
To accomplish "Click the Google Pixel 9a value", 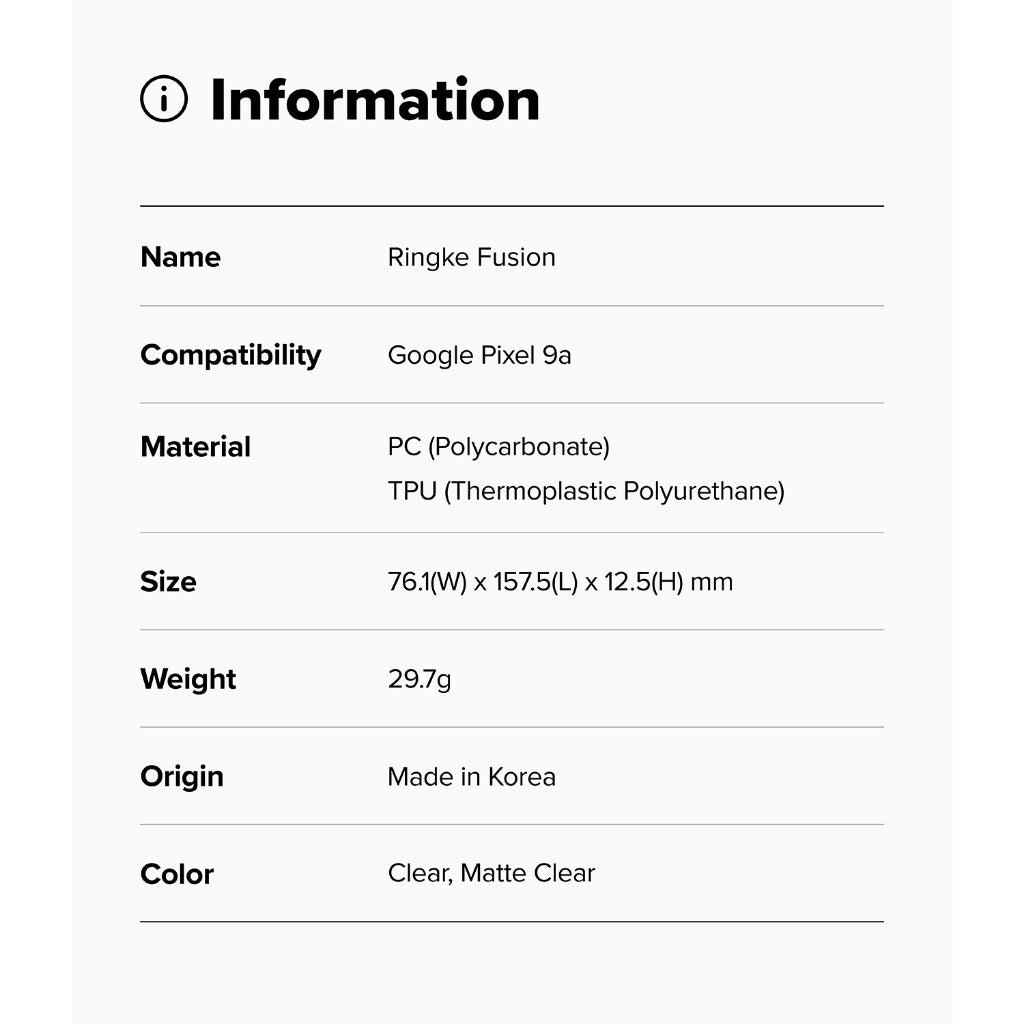I will pyautogui.click(x=479, y=355).
